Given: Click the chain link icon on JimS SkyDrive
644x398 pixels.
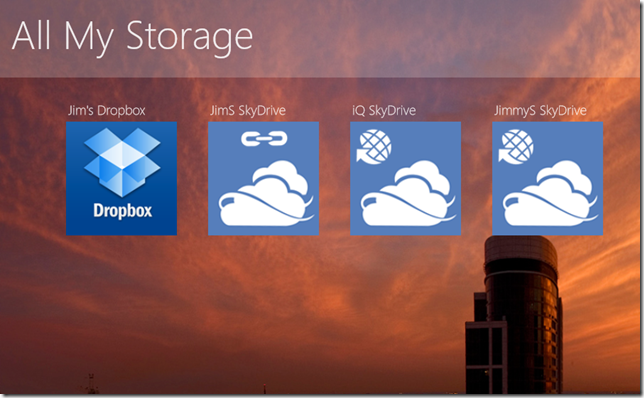Looking at the screenshot, I should click(x=264, y=139).
